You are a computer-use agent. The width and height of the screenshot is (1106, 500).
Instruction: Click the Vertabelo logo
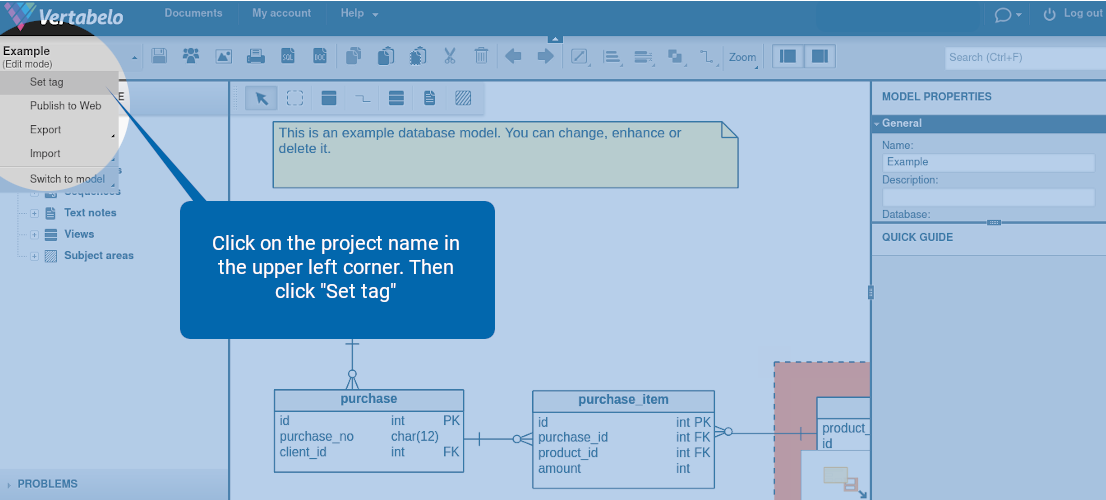pos(63,16)
